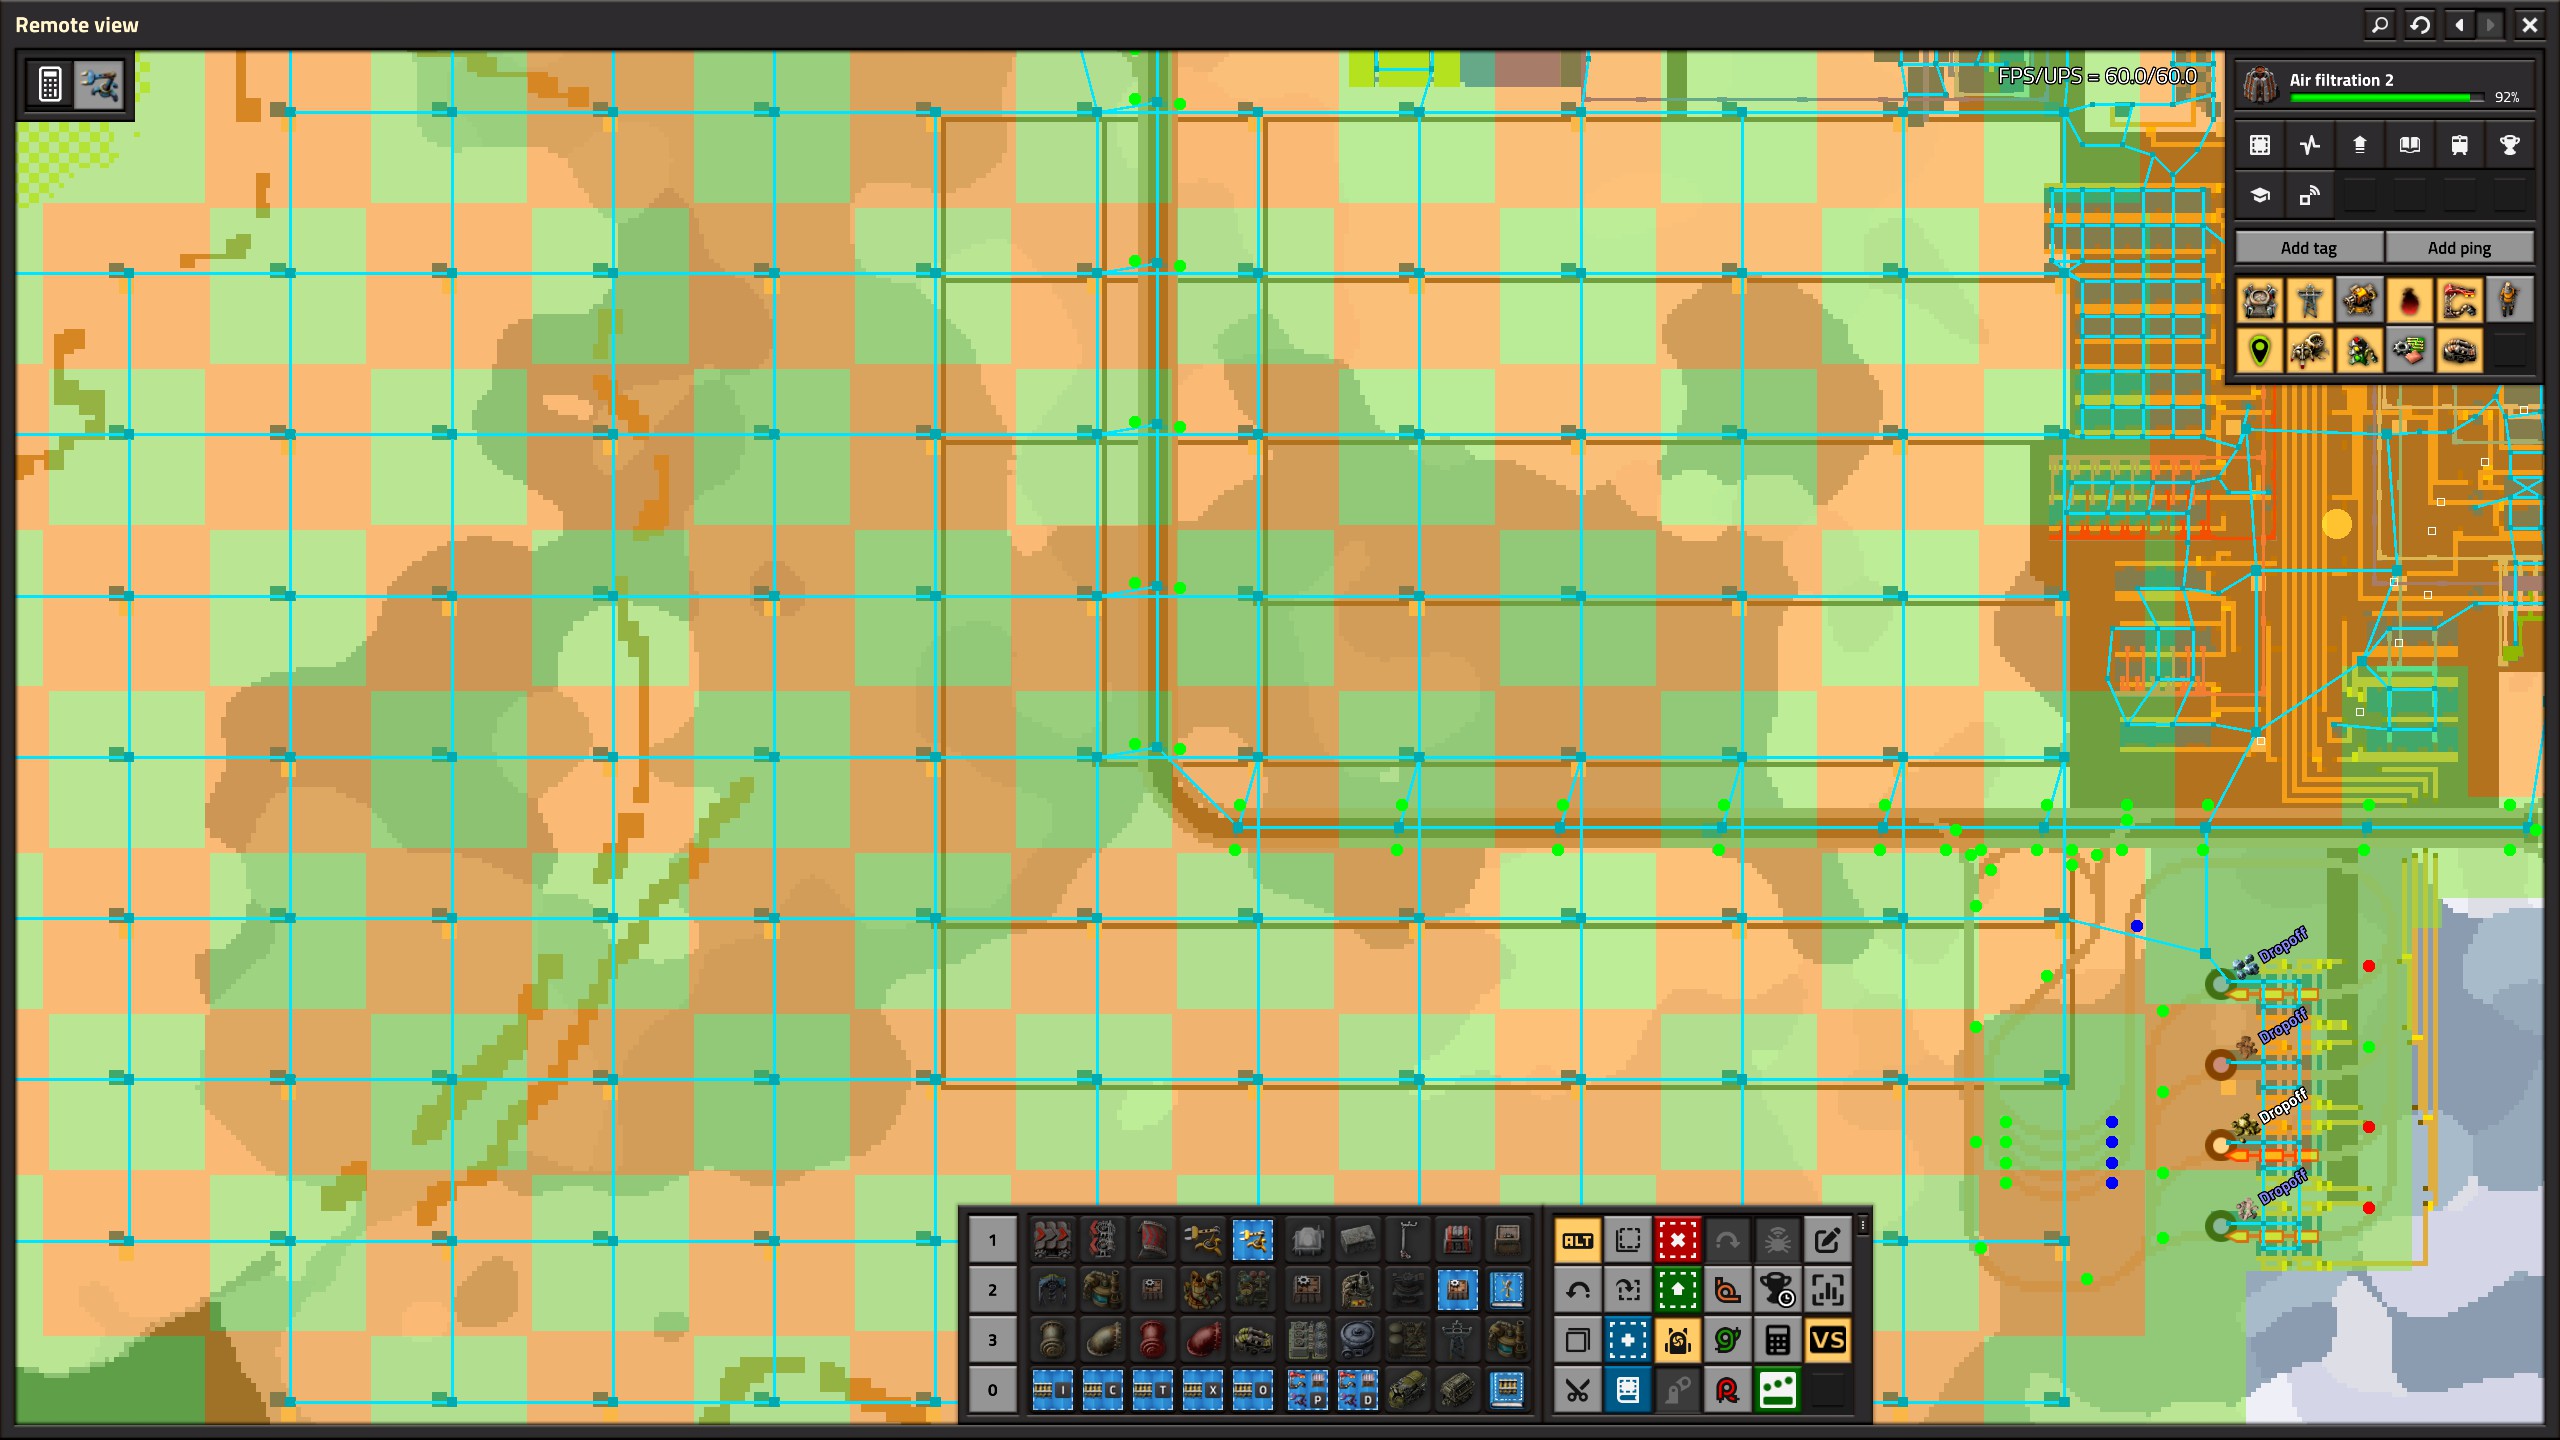Click the Factoriopedia open-book icon
Screen dimensions: 2560x1440
(2409, 145)
